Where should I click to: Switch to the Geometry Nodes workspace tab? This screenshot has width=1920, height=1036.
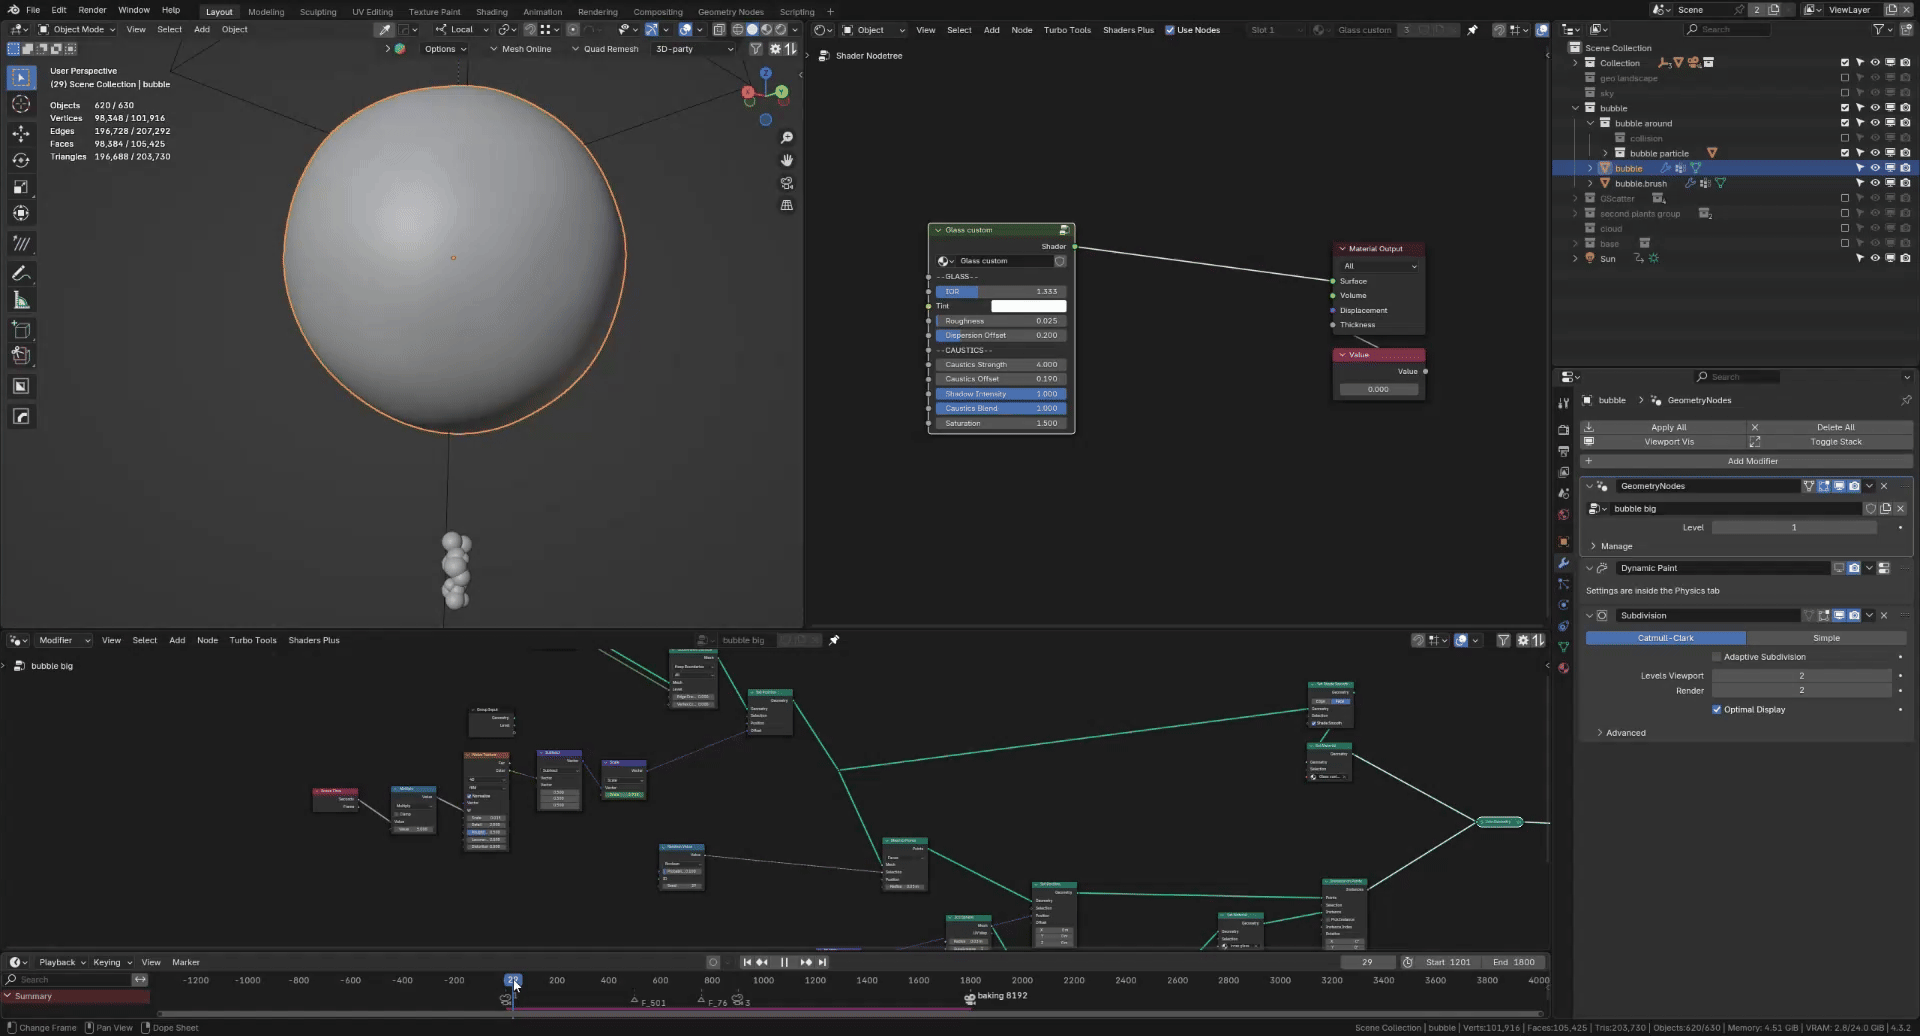[730, 12]
